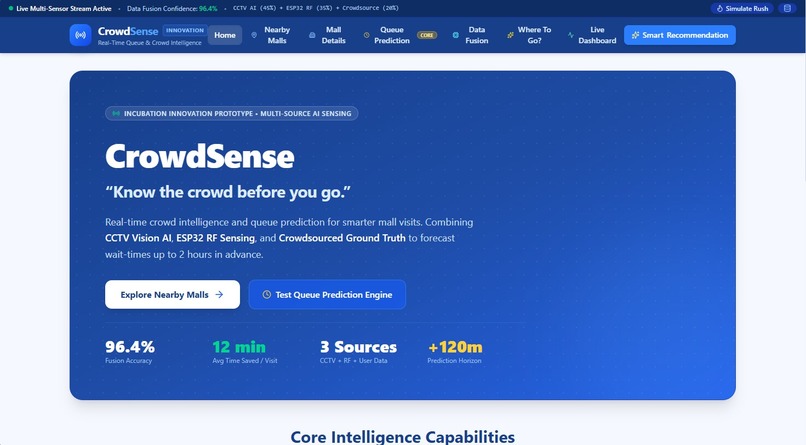Click the Explore Nearby Malls button

coord(172,294)
